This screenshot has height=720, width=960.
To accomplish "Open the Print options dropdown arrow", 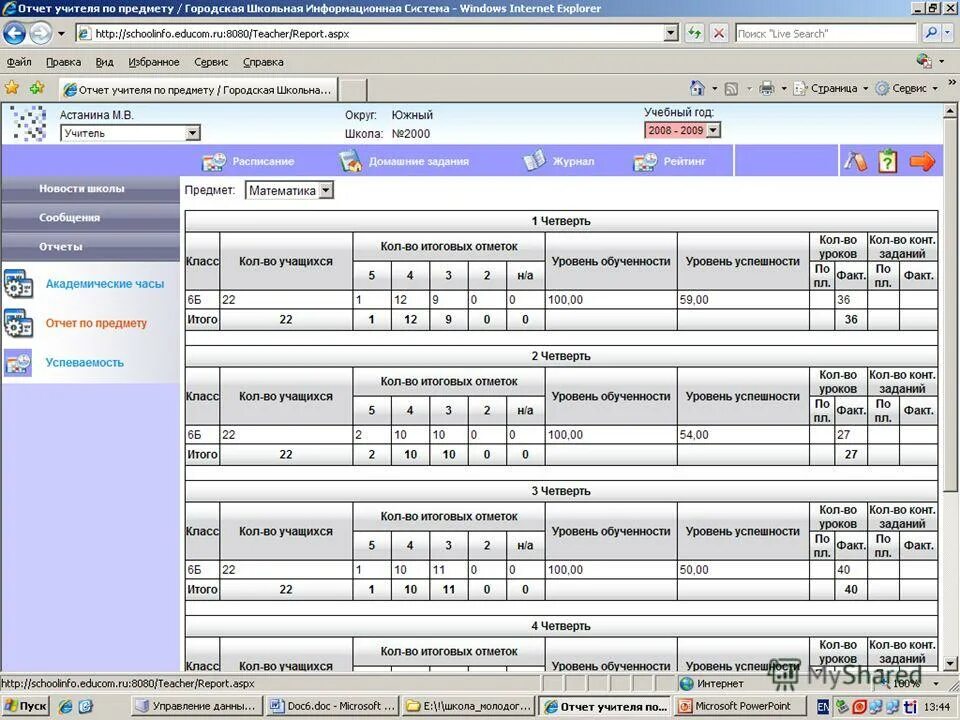I will tap(784, 89).
